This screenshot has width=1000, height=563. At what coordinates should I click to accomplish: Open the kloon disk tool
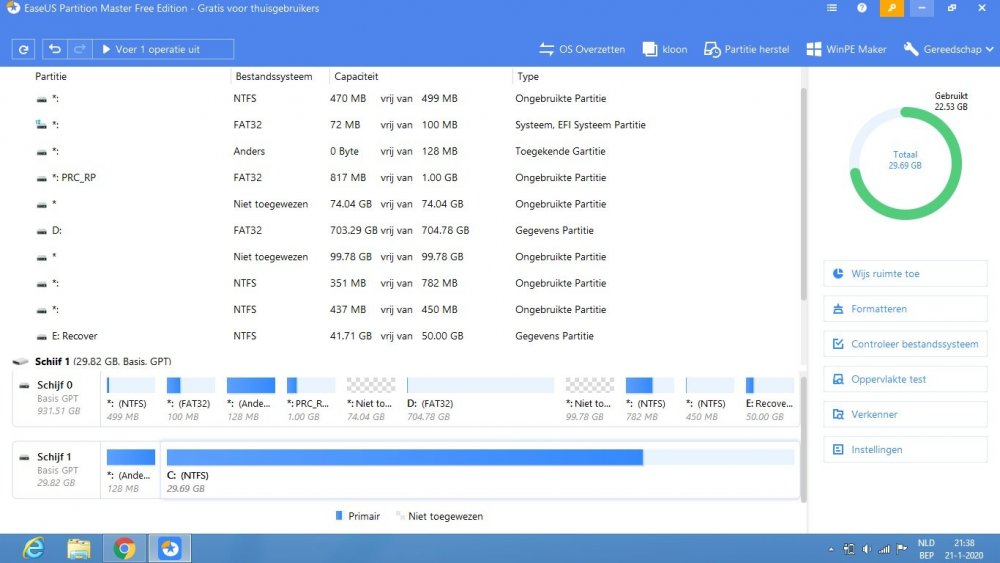665,49
